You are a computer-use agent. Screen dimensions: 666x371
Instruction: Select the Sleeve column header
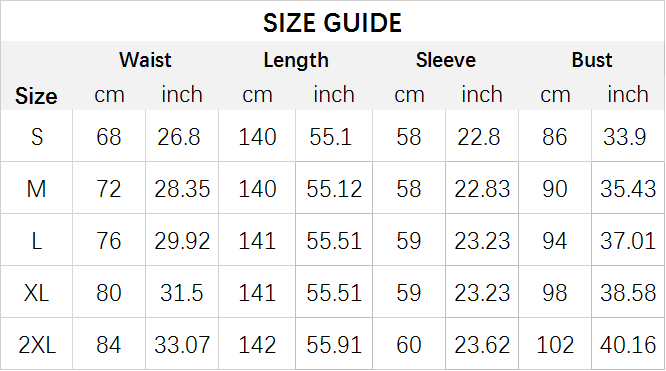[446, 60]
